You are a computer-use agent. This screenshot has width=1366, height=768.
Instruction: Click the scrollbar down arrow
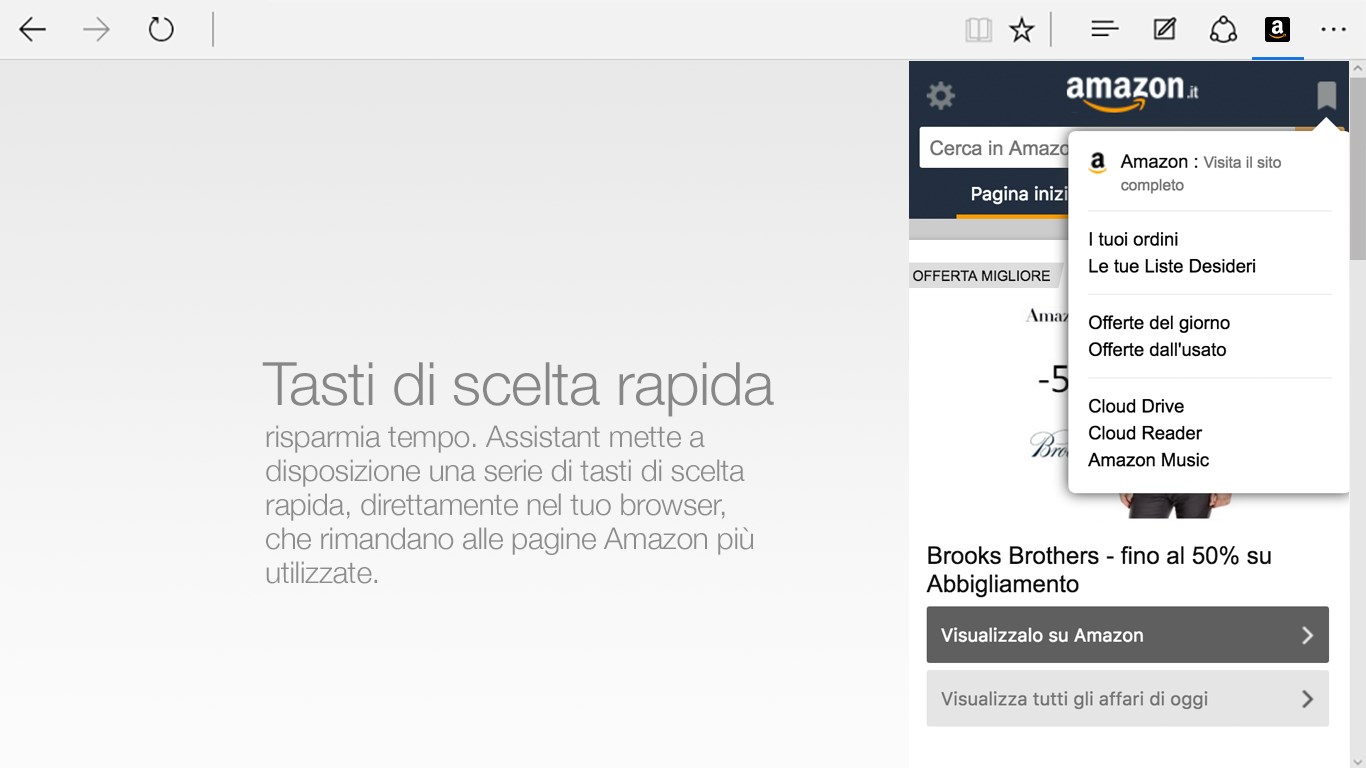(x=1358, y=761)
